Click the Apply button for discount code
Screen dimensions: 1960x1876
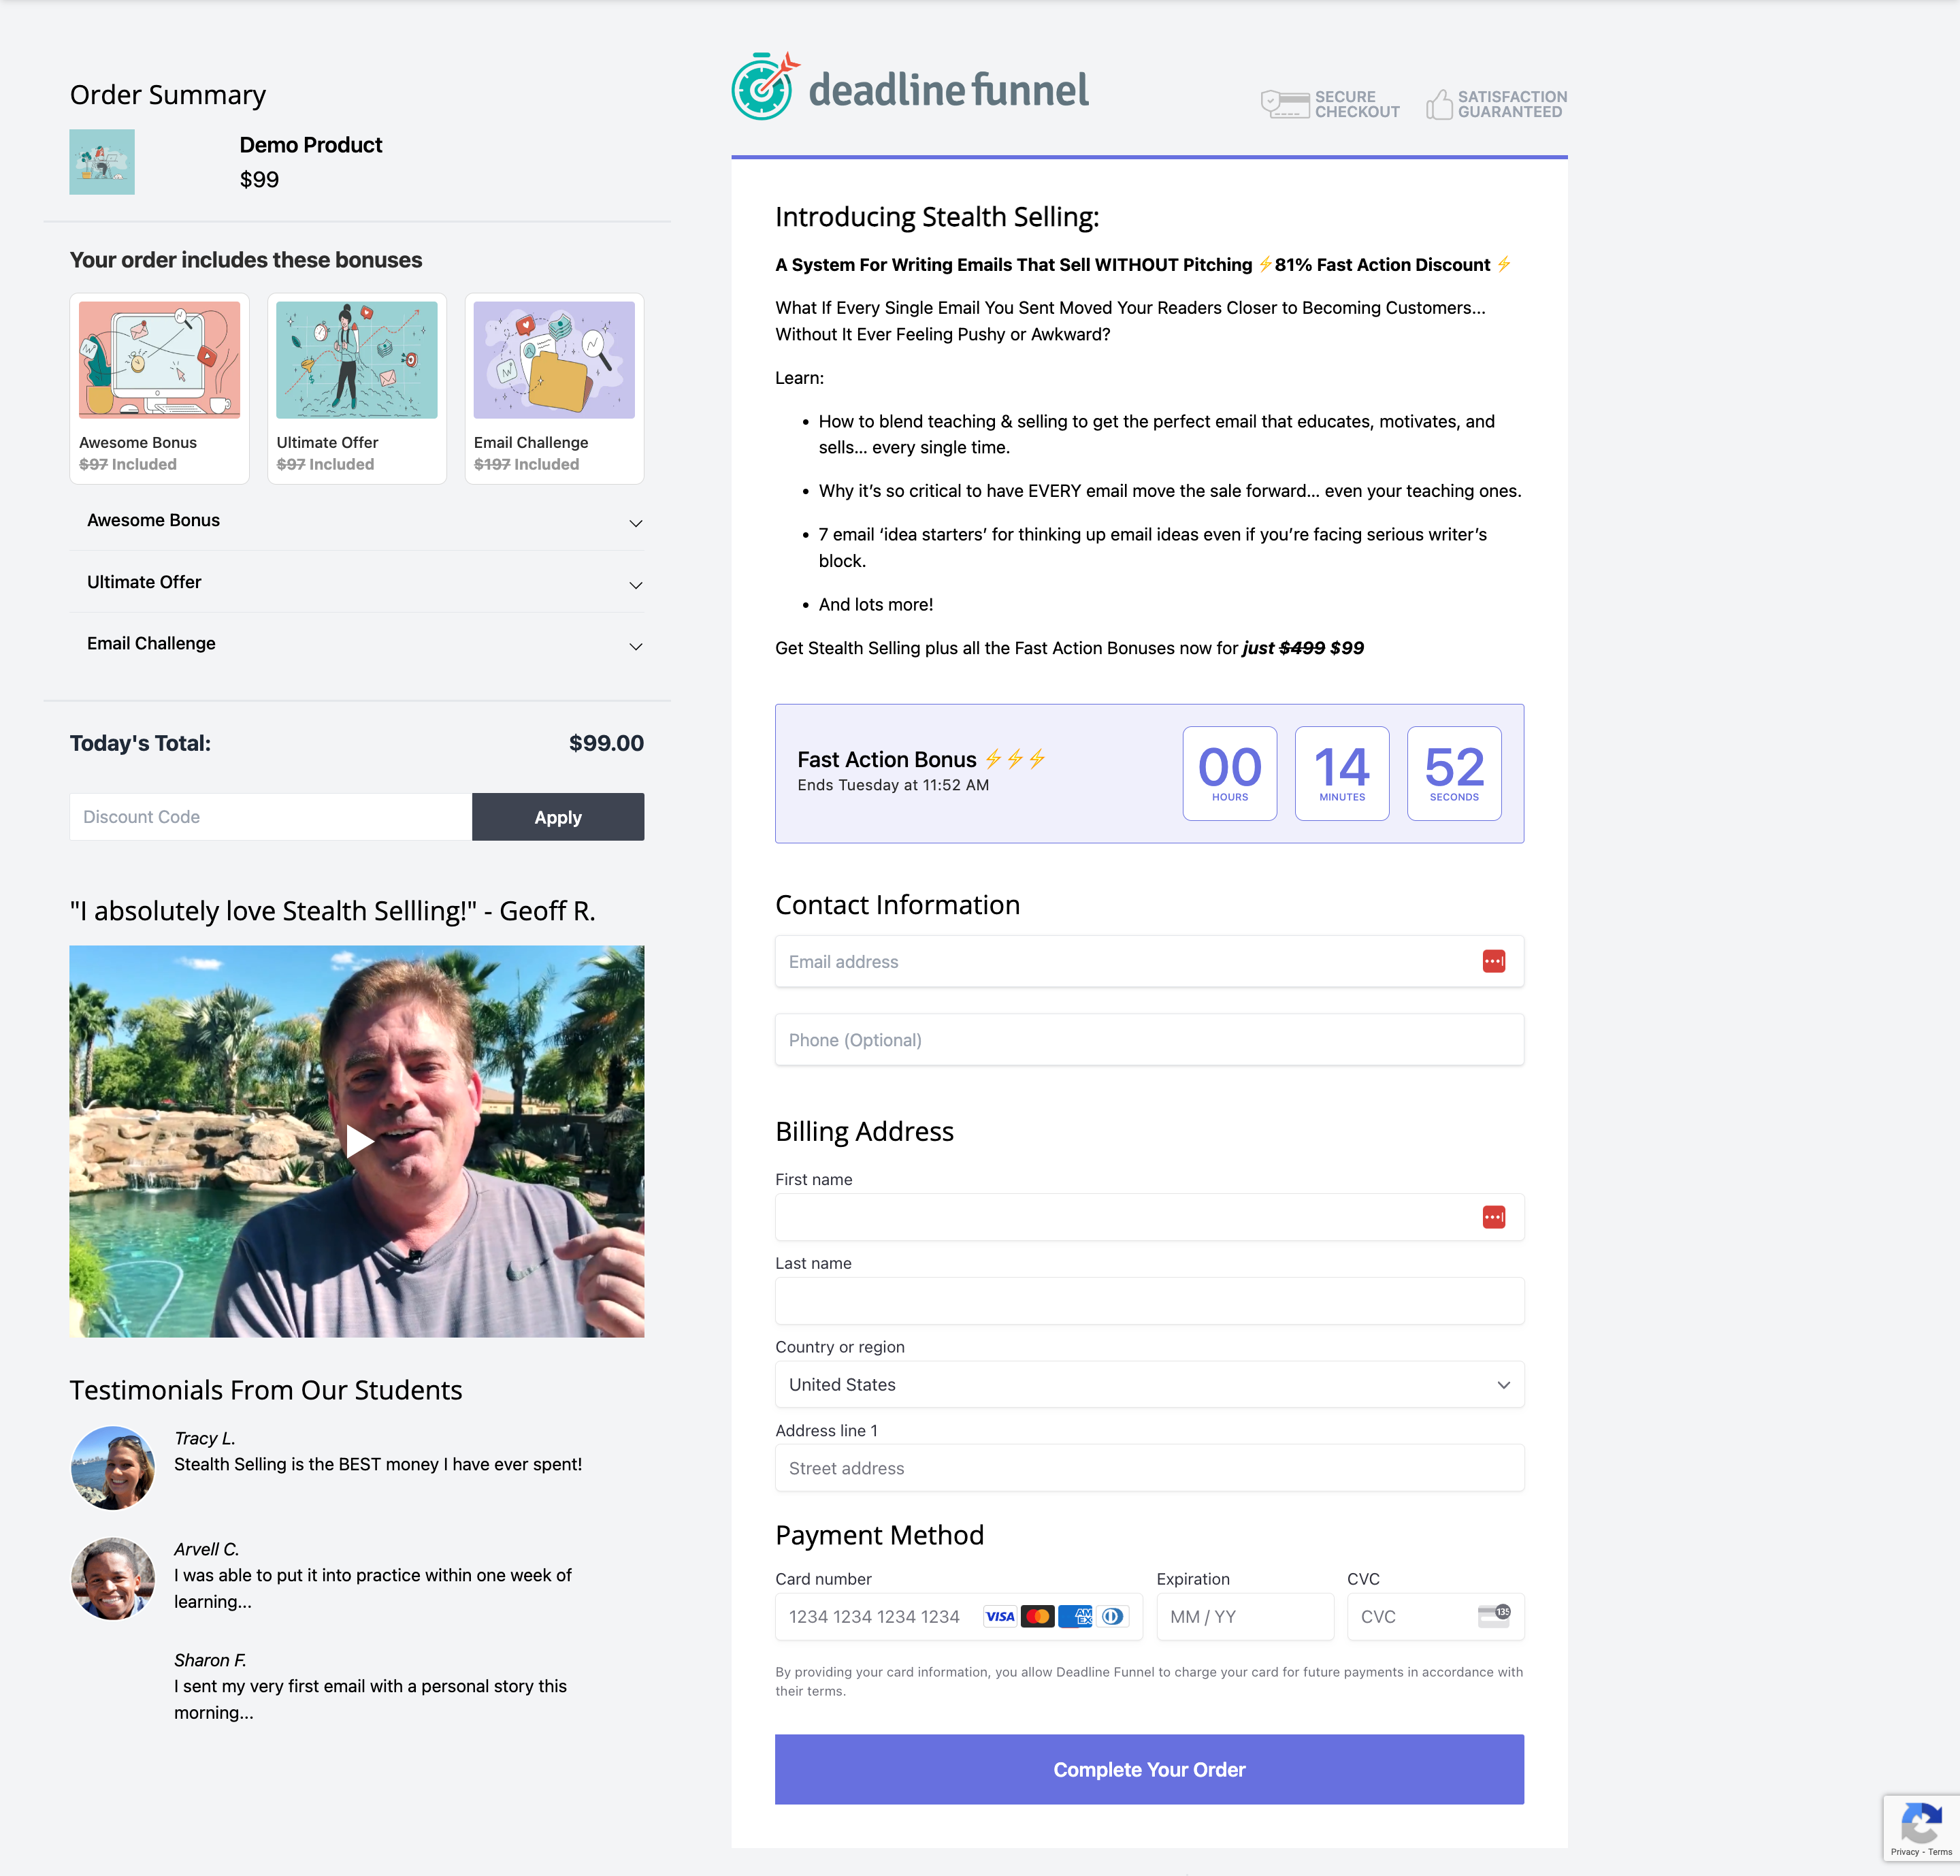tap(557, 817)
